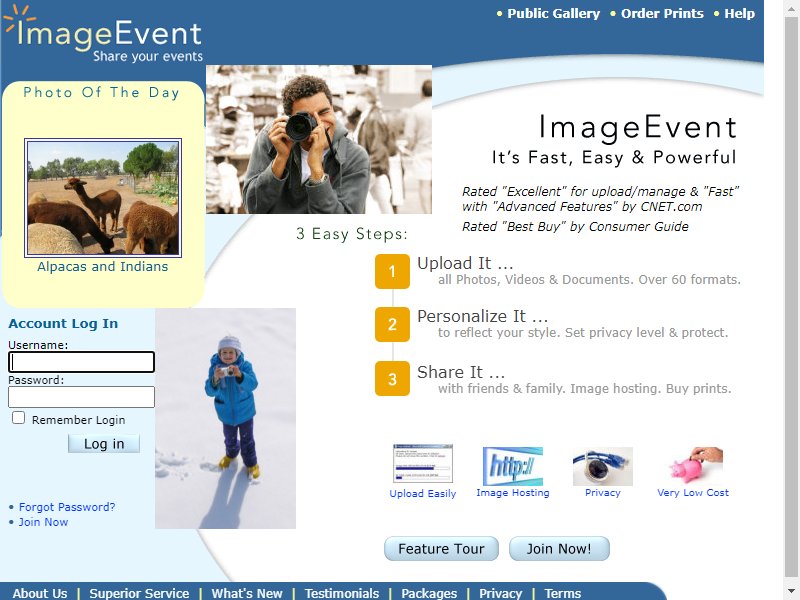
Task: Click the photographer with camera banner photo
Action: [x=319, y=139]
